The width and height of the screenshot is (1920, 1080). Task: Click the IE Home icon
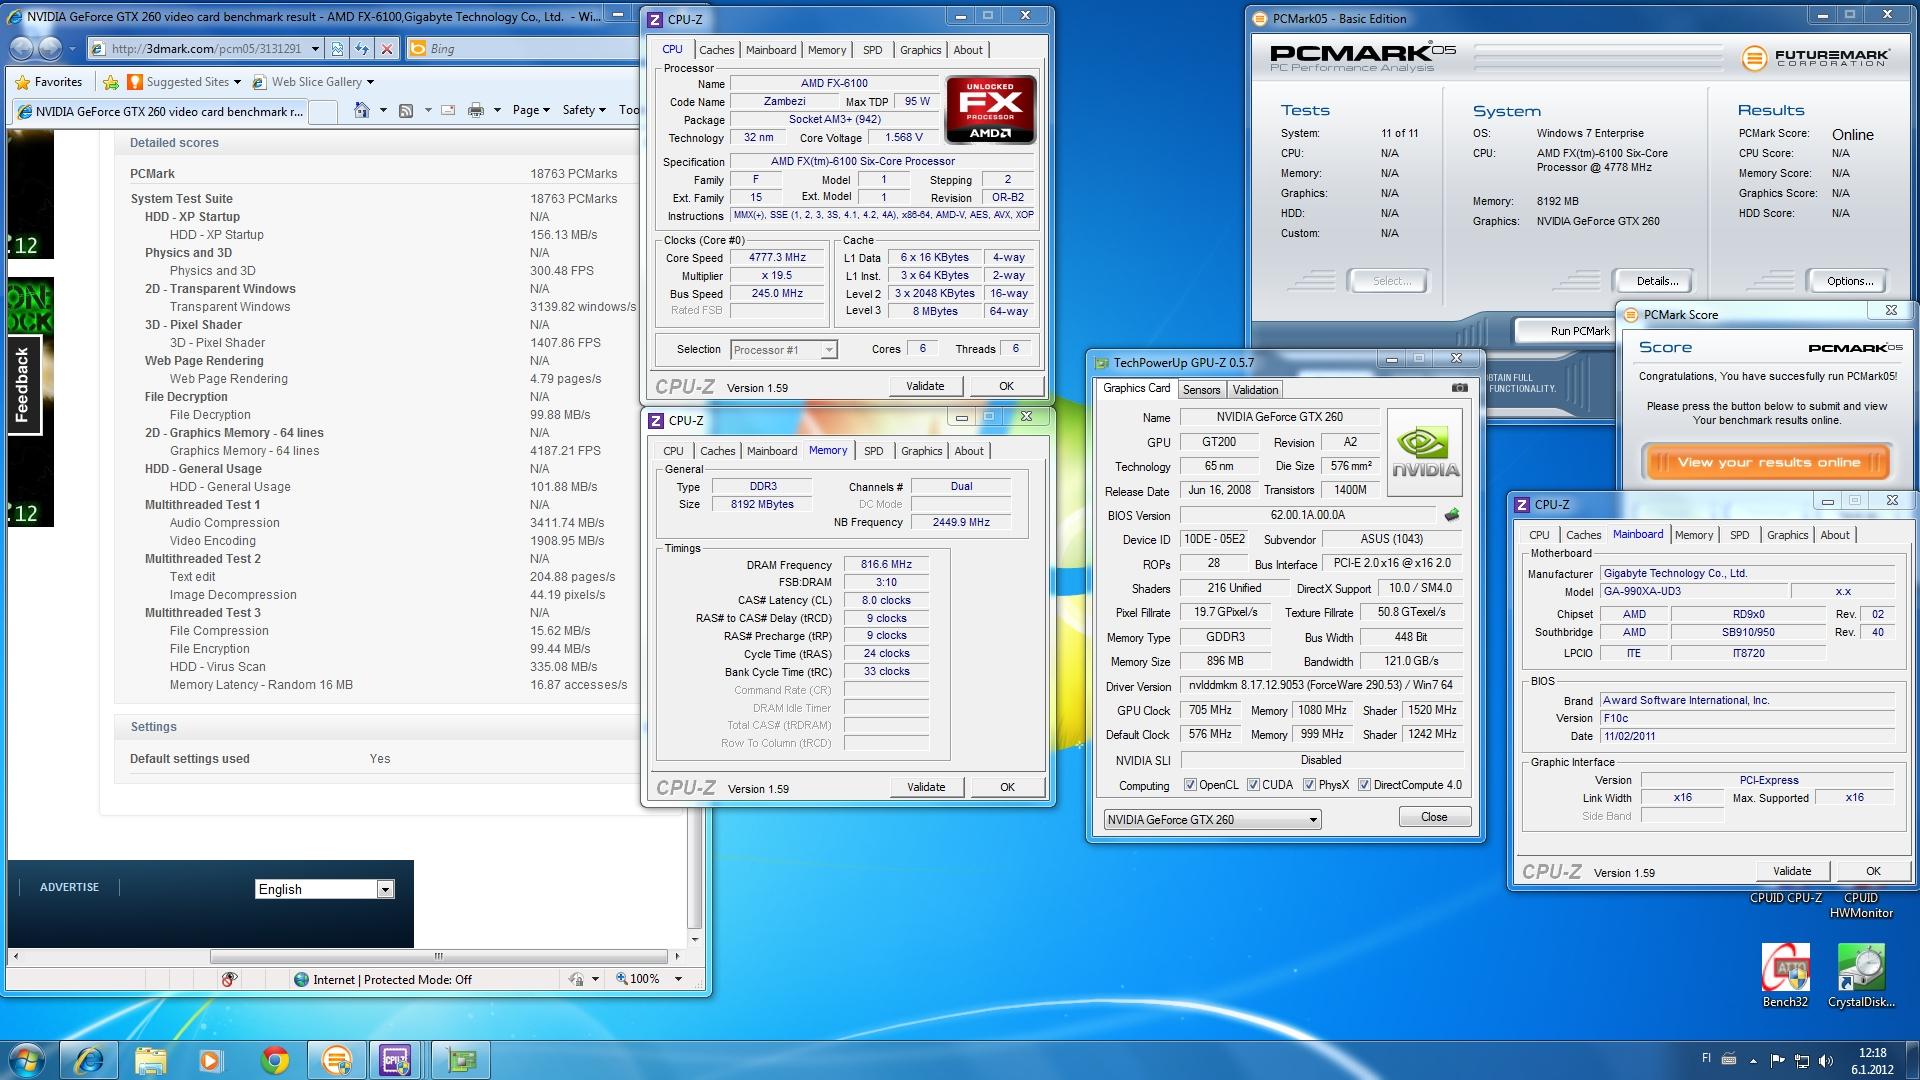[362, 110]
